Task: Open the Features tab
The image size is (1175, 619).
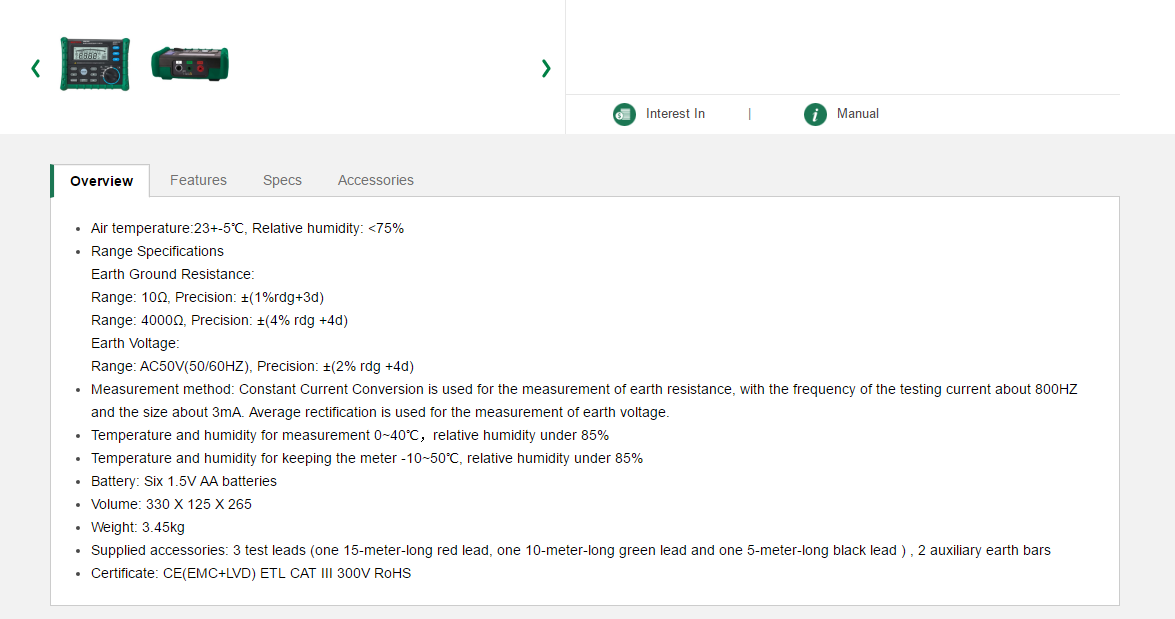Action: (198, 180)
